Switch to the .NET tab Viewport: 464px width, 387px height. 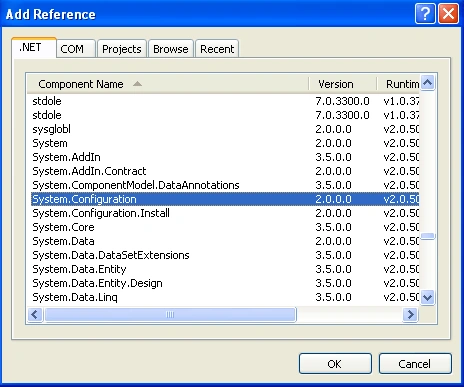pos(34,48)
